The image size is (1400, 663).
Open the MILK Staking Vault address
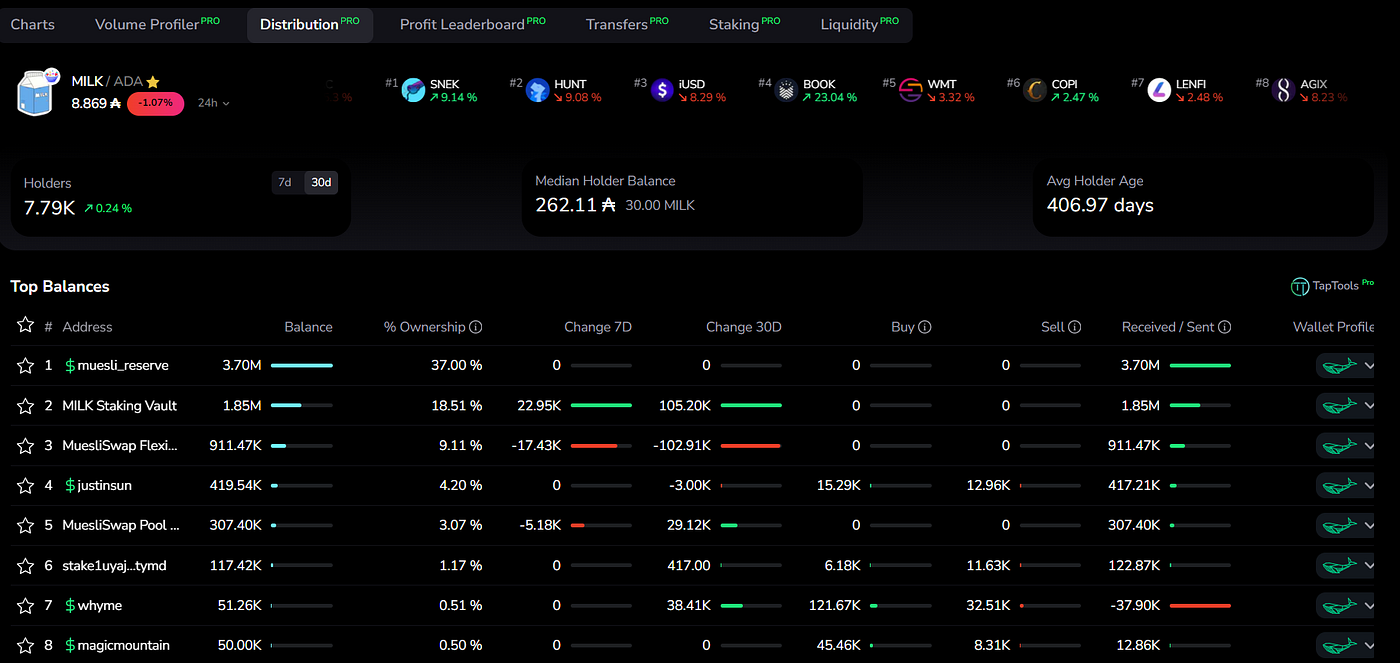pos(120,406)
